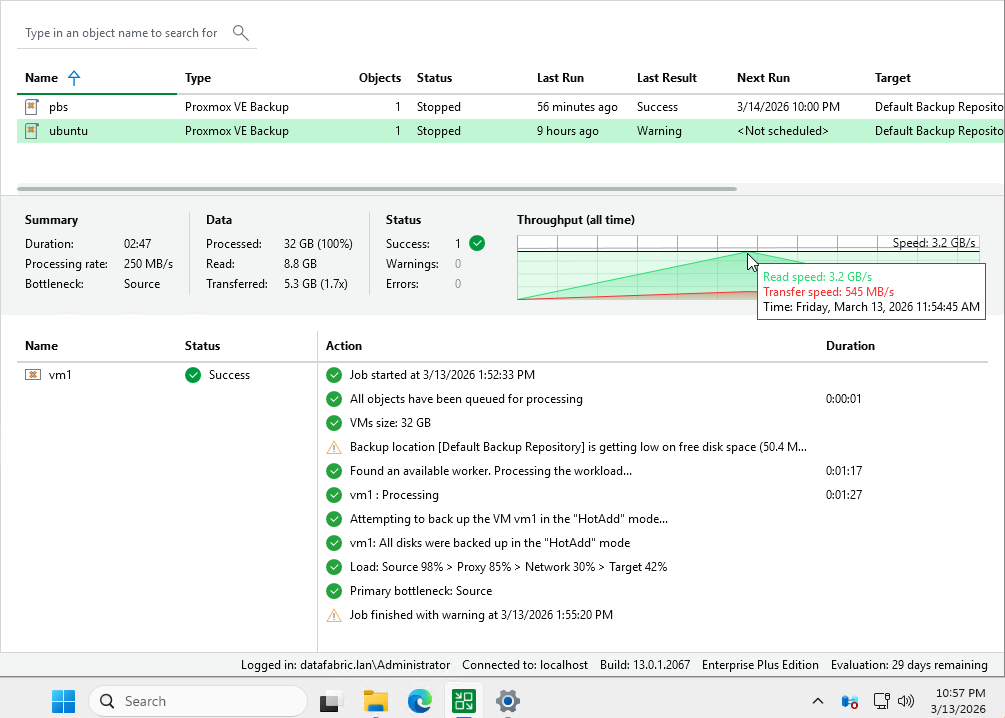Sort by Next Run column

(763, 78)
